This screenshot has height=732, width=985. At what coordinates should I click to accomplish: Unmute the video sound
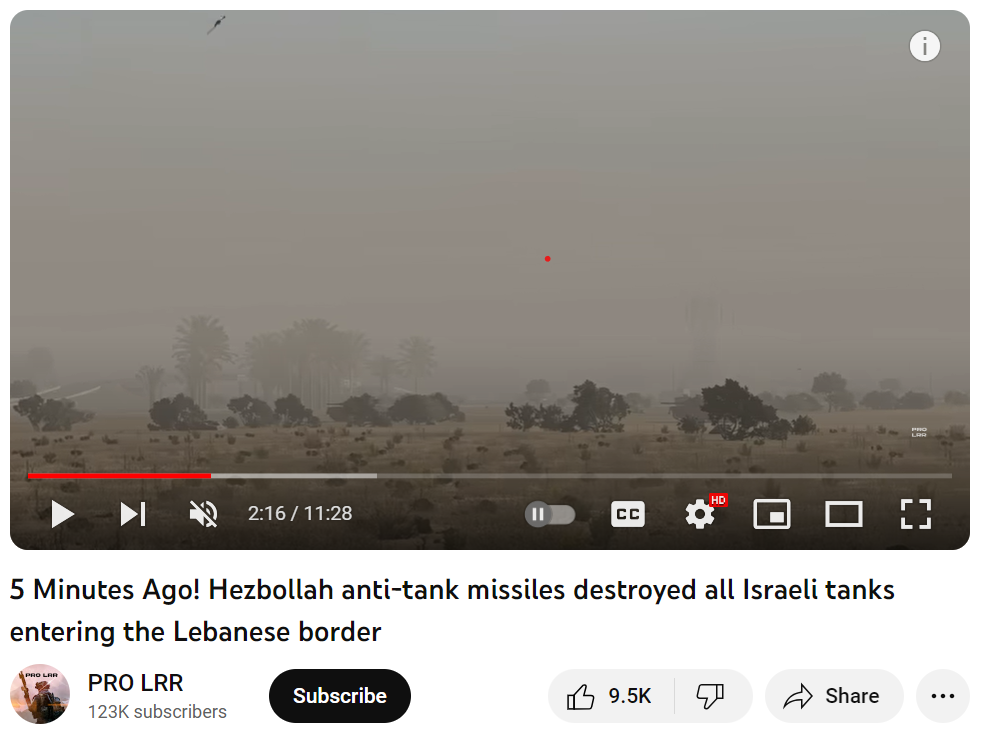click(204, 514)
